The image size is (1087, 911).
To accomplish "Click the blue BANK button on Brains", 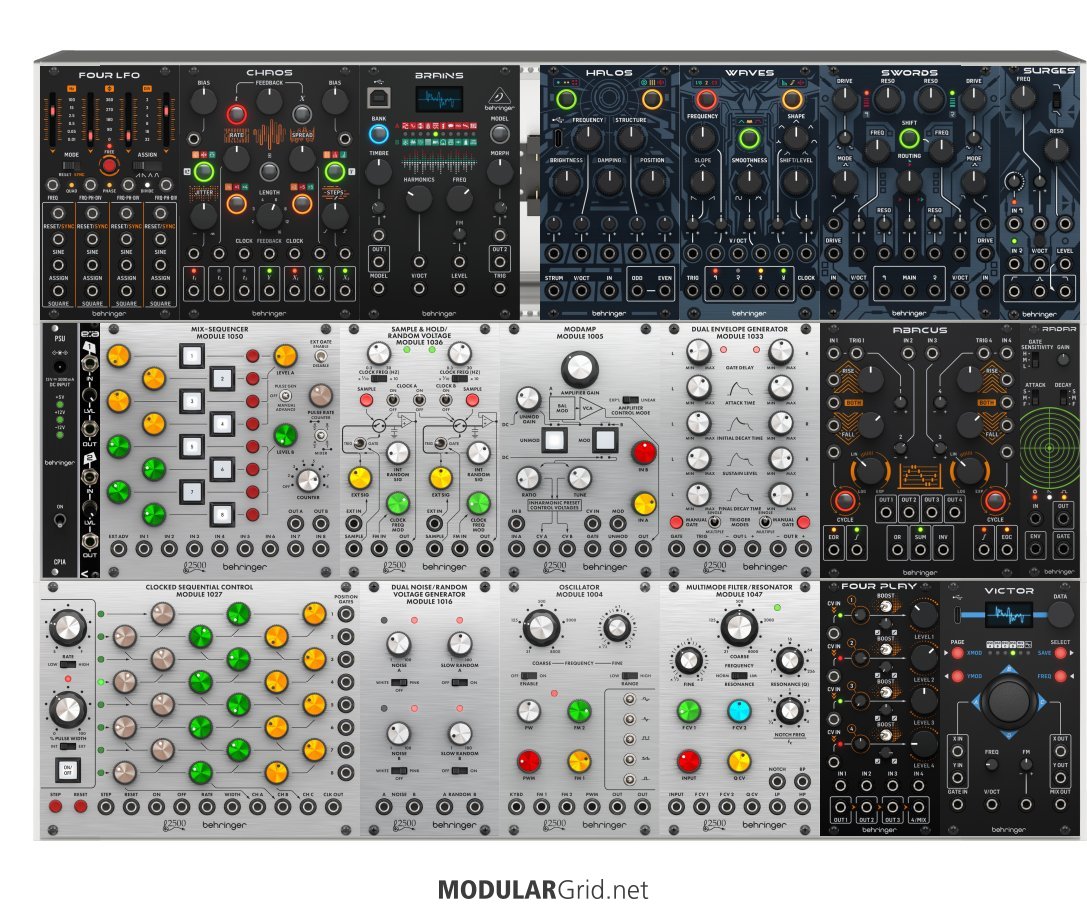I will pyautogui.click(x=379, y=133).
